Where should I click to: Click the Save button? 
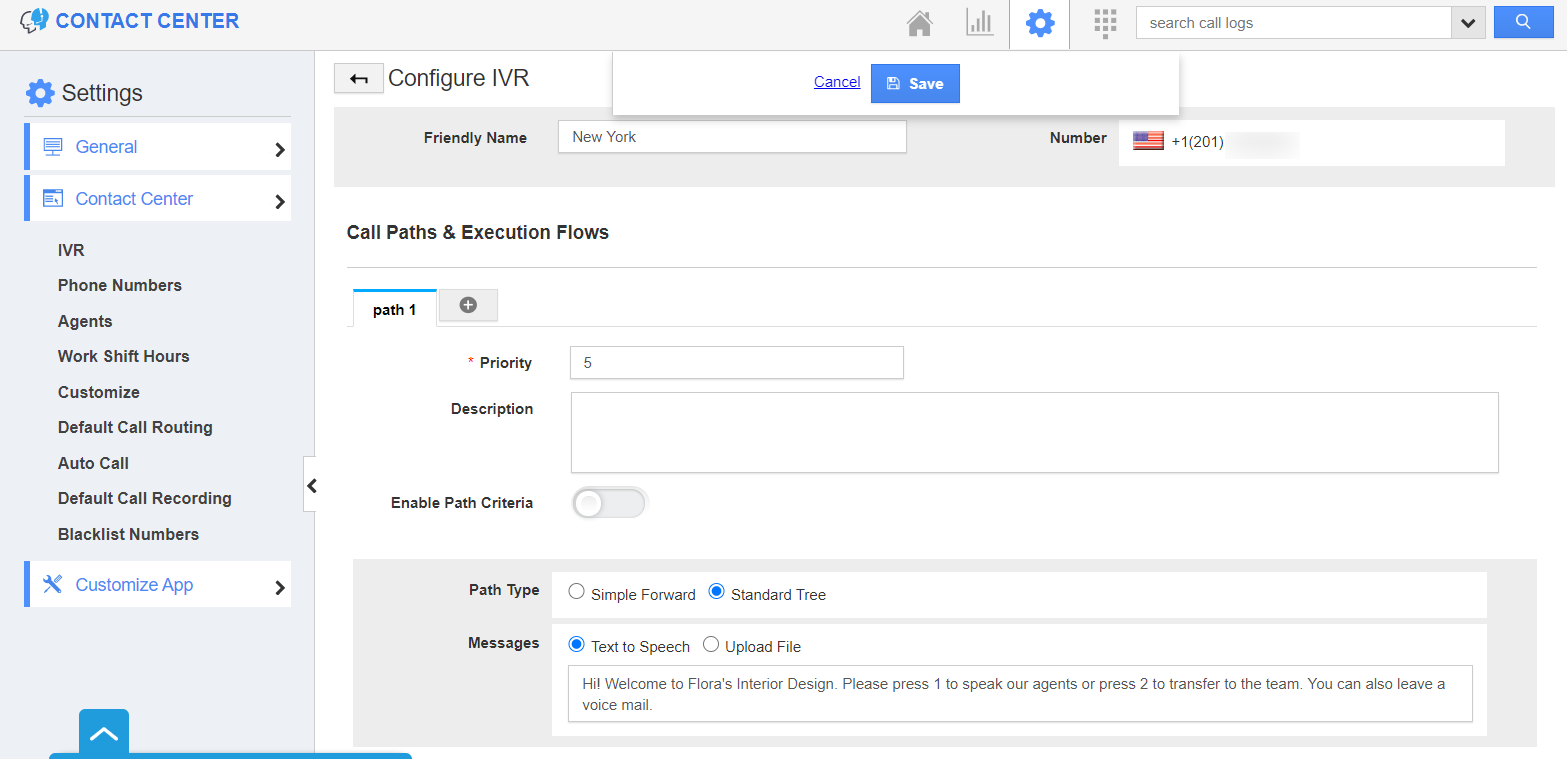[x=915, y=84]
